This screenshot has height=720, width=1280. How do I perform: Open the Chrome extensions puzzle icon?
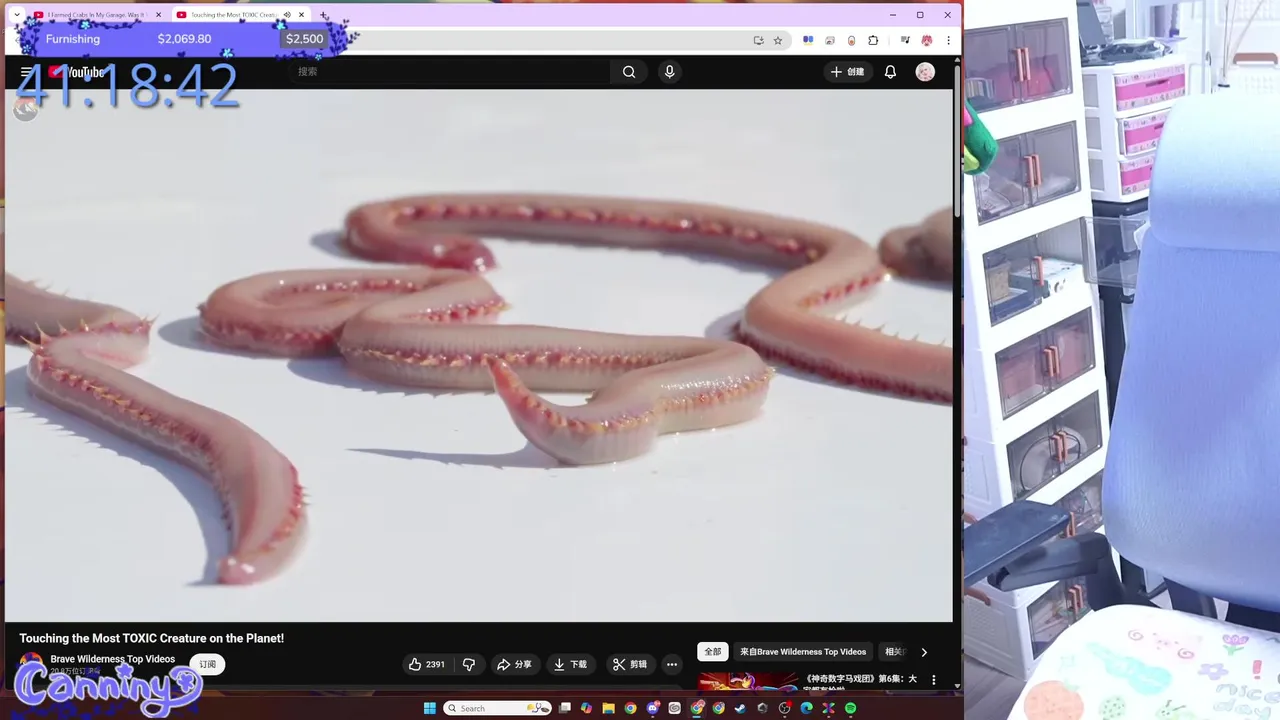873,40
